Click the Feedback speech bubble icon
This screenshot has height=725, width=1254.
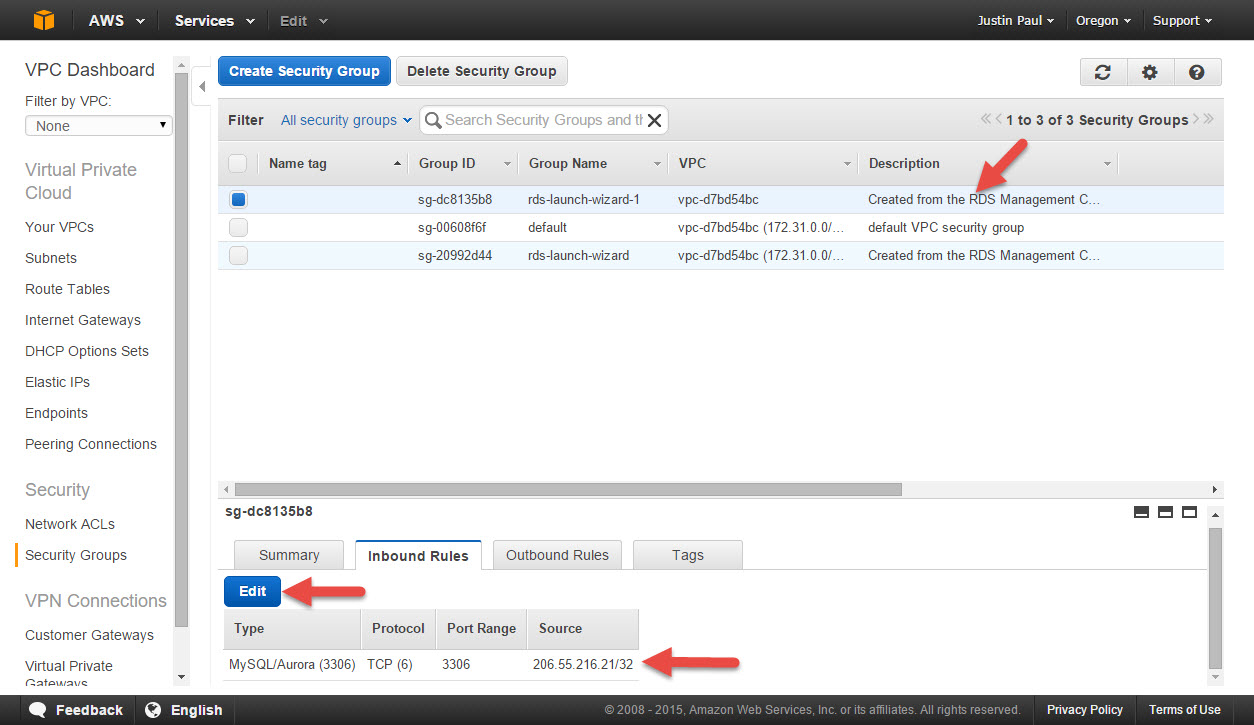coord(38,710)
